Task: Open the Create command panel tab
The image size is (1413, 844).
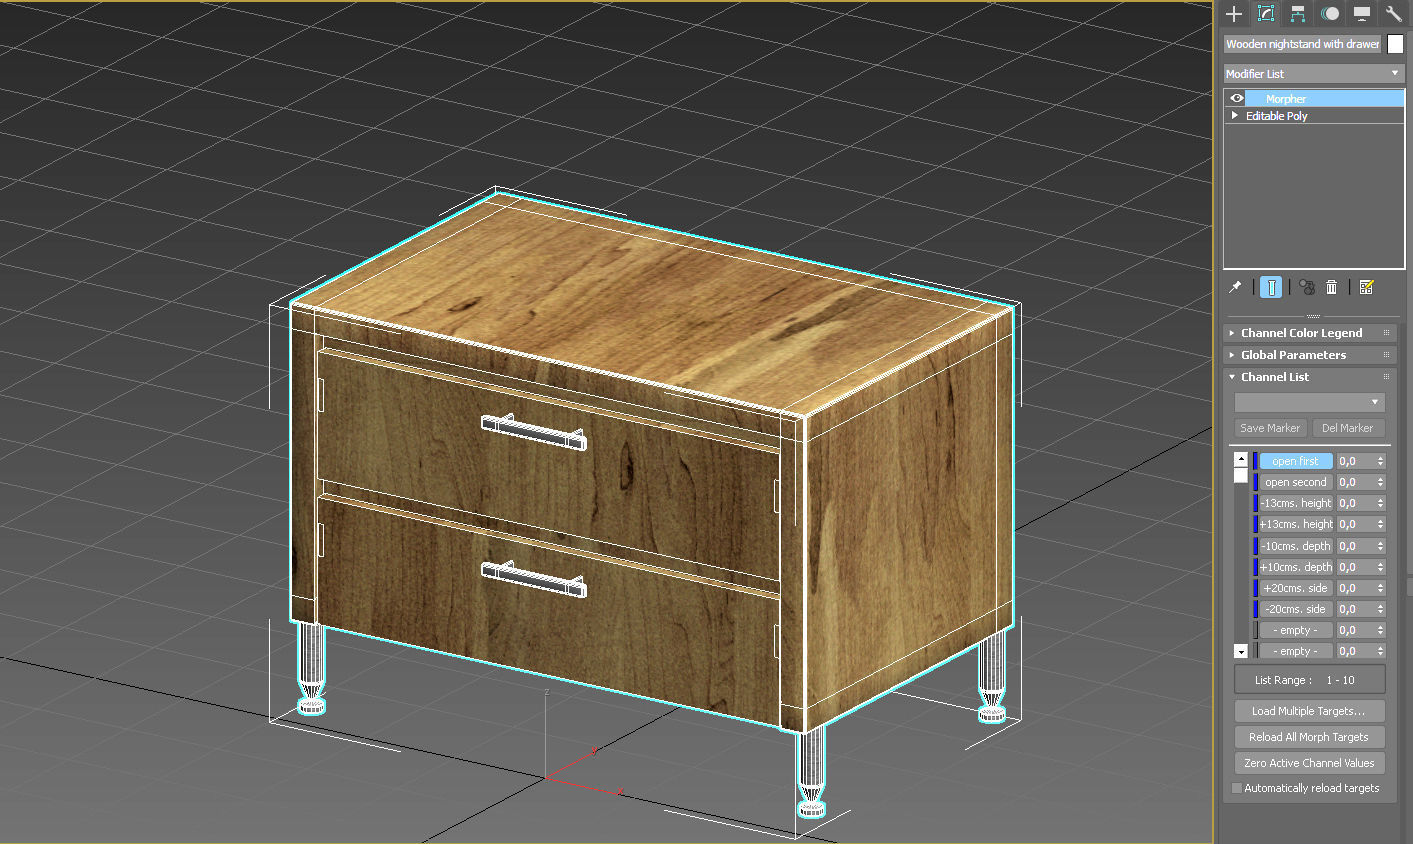Action: pyautogui.click(x=1234, y=14)
